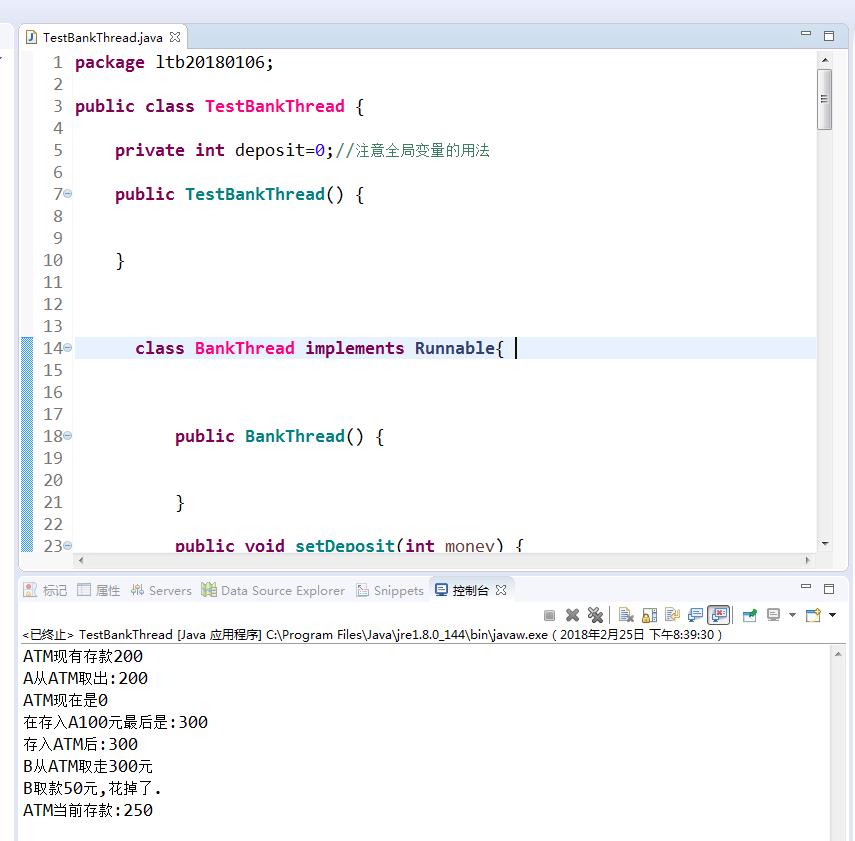This screenshot has width=855, height=841.
Task: Toggle Scroll Lock in console toolbar
Action: point(649,615)
